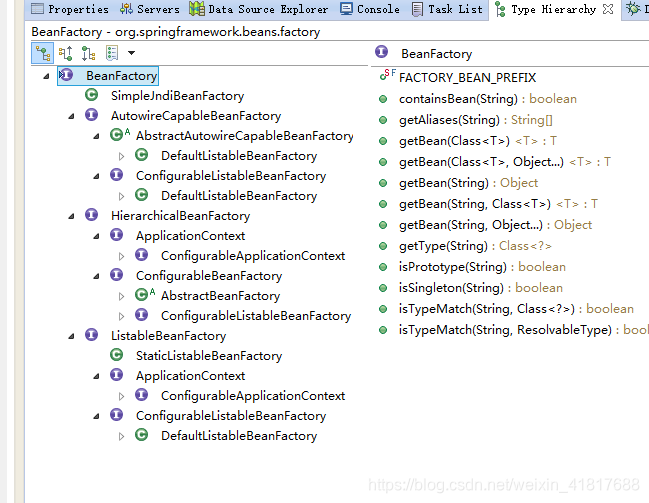Select SimpleJndiBeanFactory in the hierarchy
This screenshot has height=503, width=649.
tap(177, 96)
